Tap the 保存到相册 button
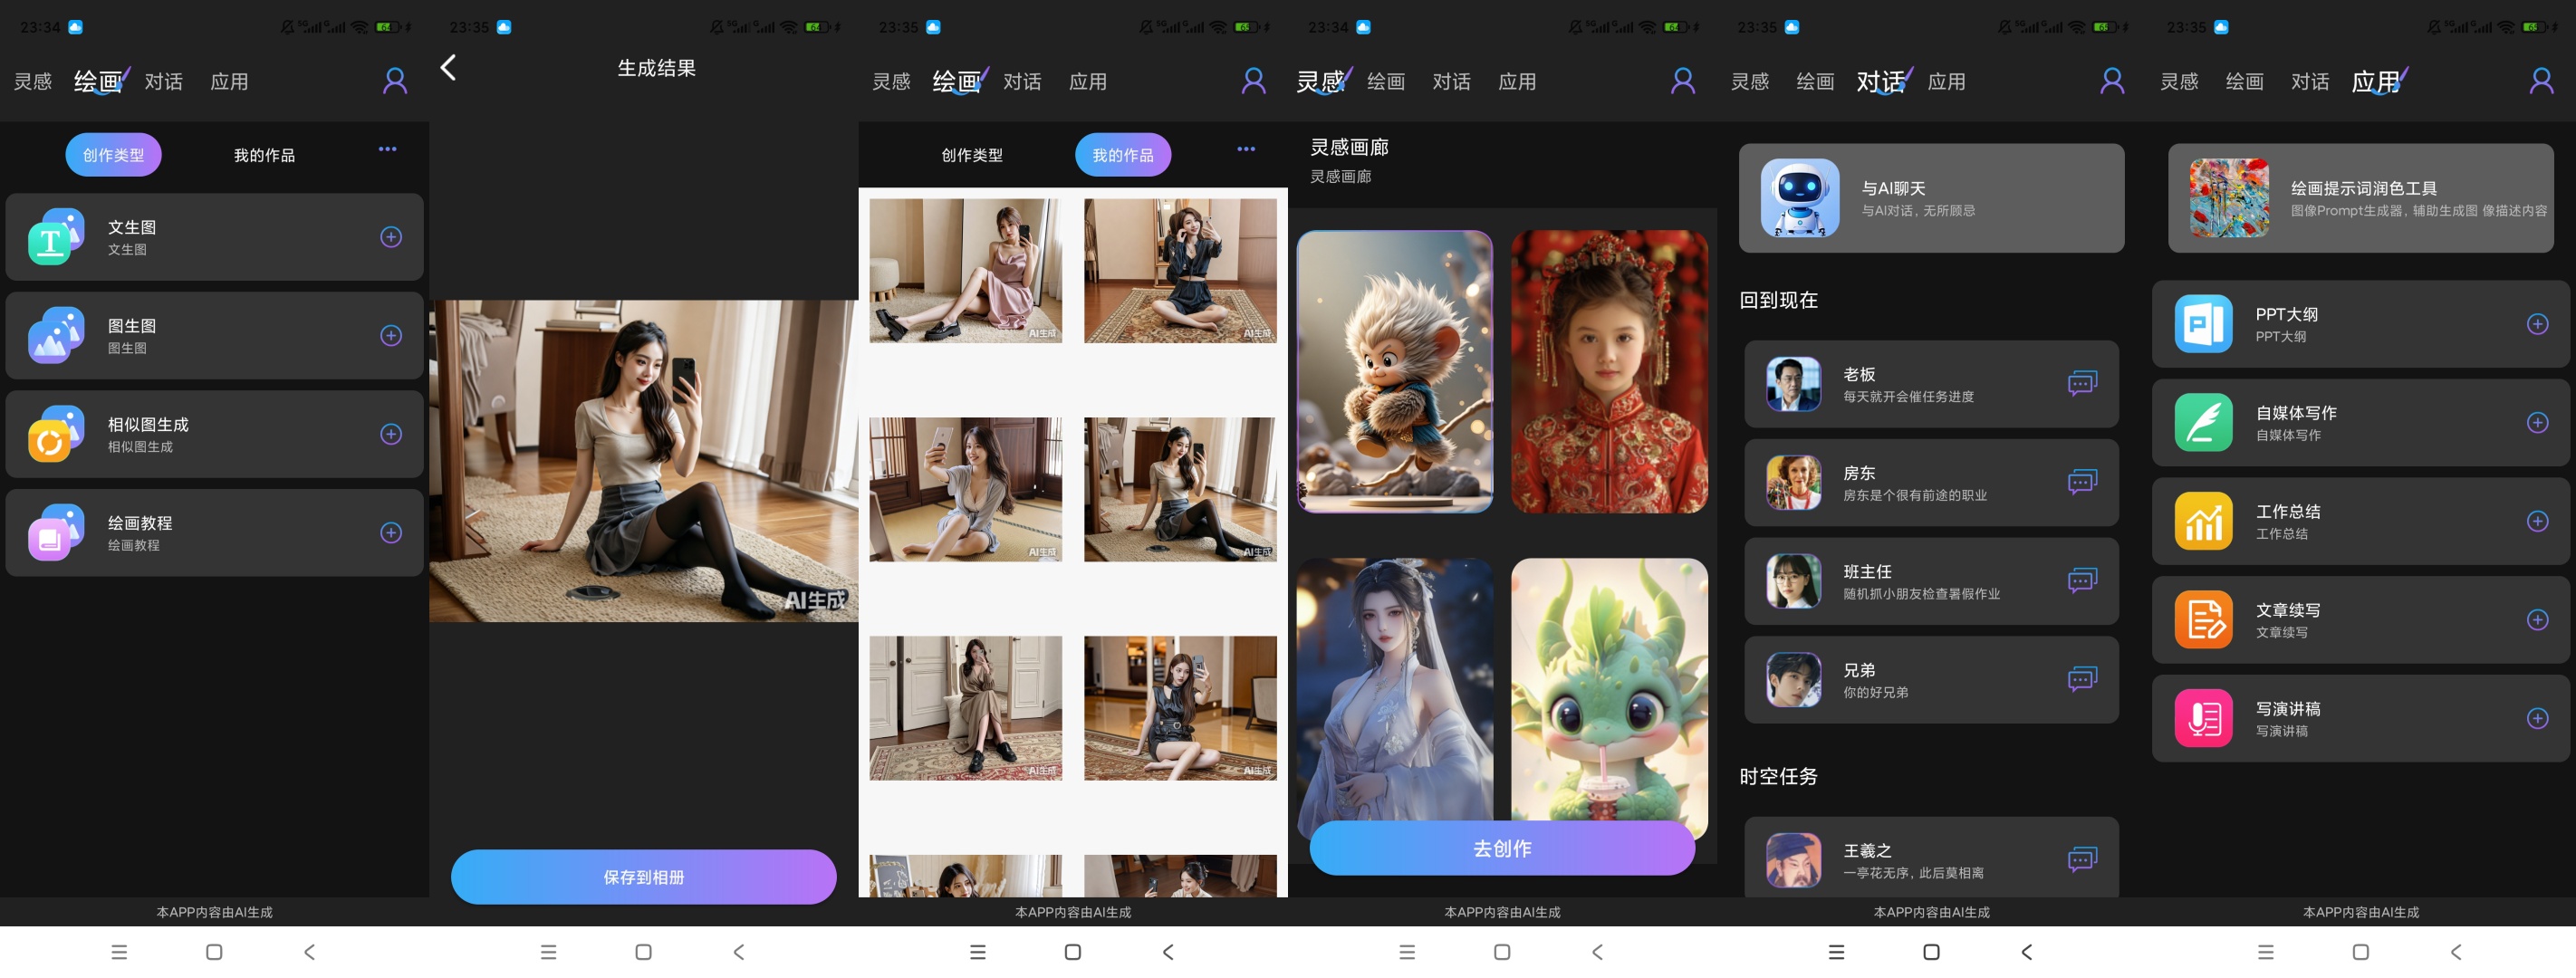Screen dimensions: 2576x978 [x=643, y=877]
